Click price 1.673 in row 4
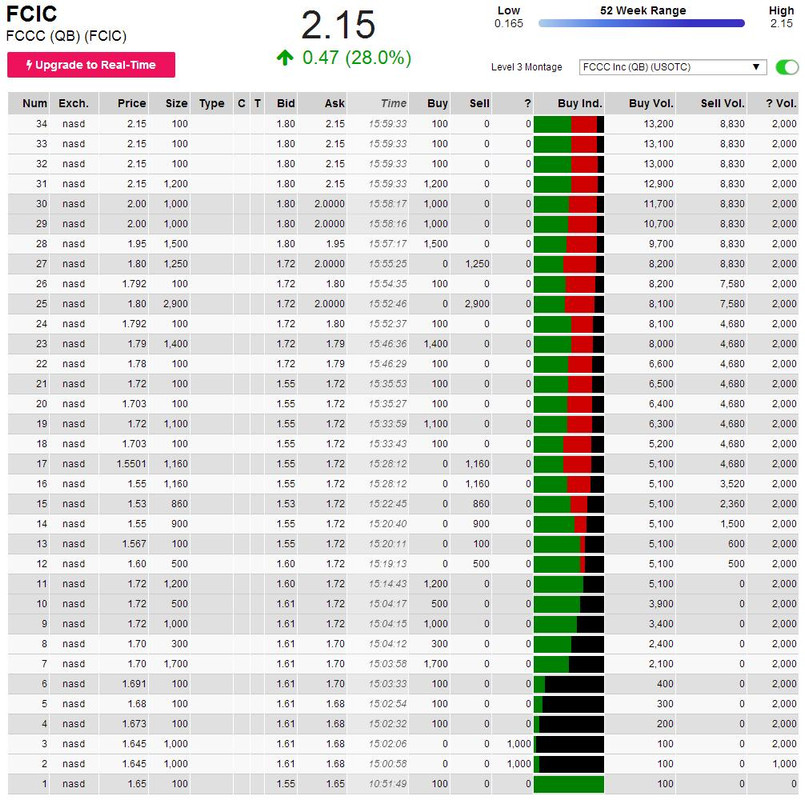 coord(134,725)
